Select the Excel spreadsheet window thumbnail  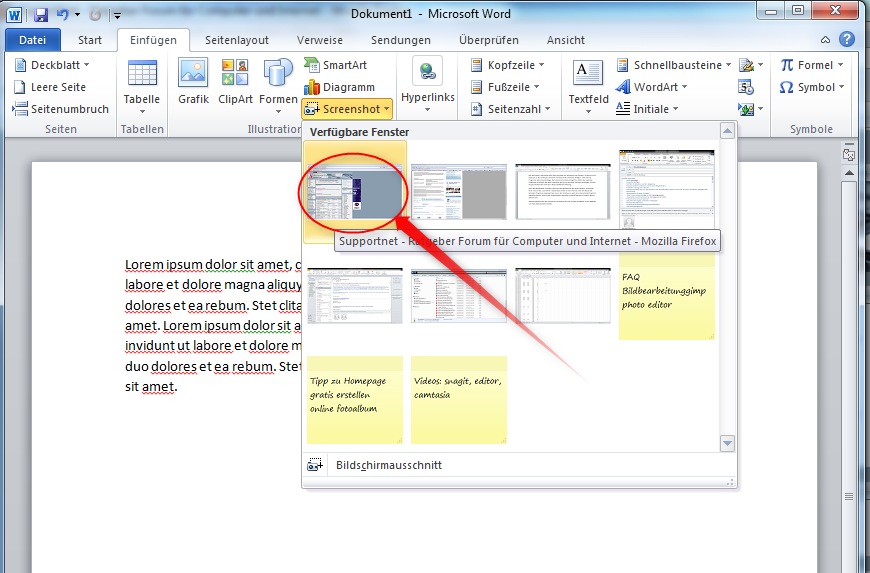563,296
